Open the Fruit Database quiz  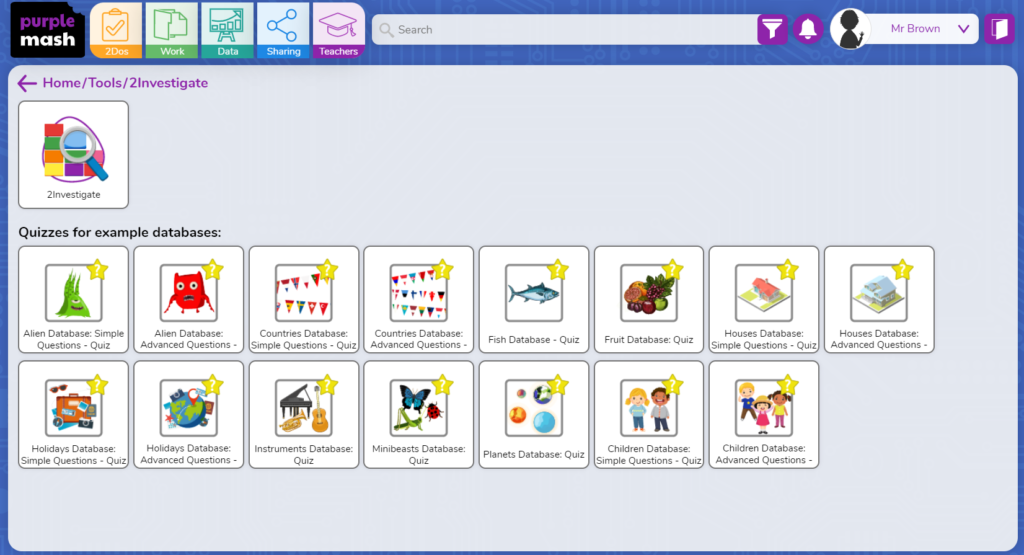coord(648,300)
